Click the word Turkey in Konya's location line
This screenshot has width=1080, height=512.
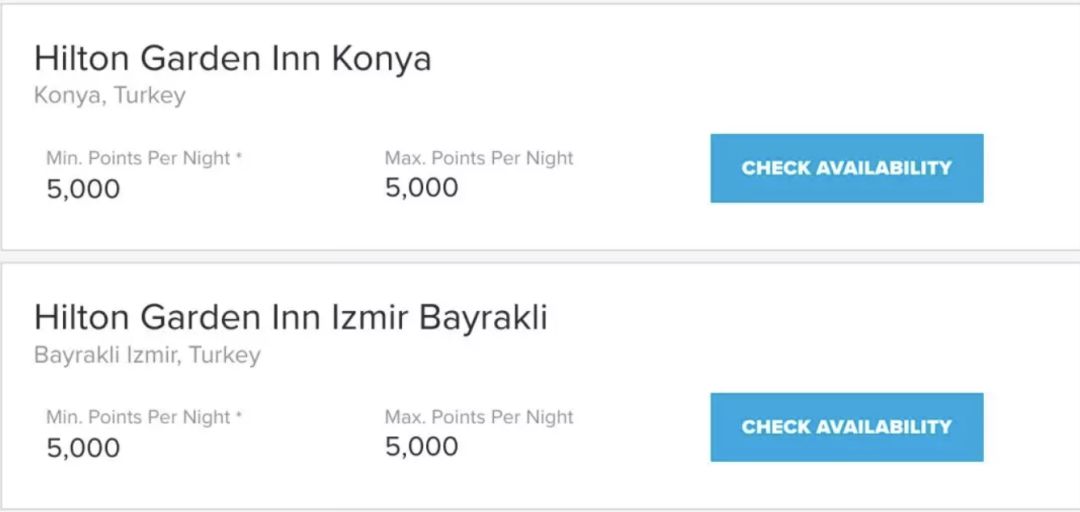150,96
